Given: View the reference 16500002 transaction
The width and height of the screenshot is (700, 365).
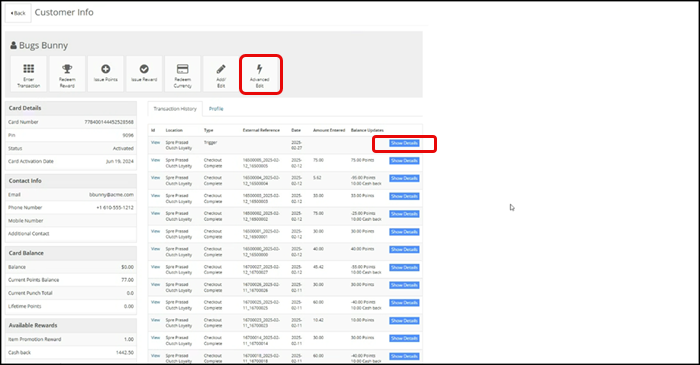Looking at the screenshot, I should 155,213.
